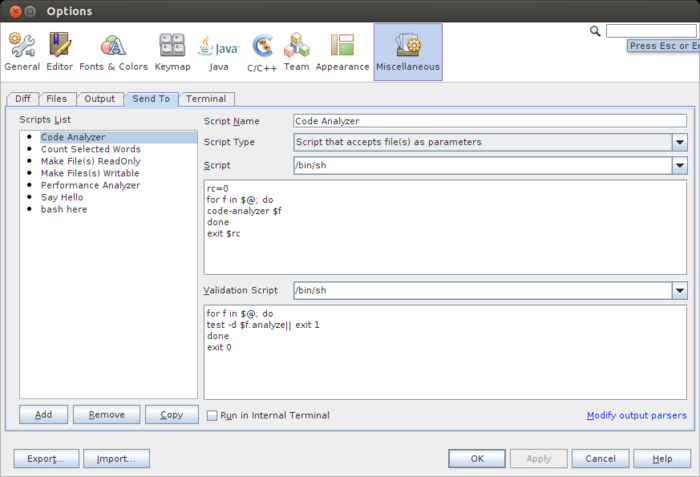Confirm with the OK button
Viewport: 700px width, 477px height.
[477, 459]
